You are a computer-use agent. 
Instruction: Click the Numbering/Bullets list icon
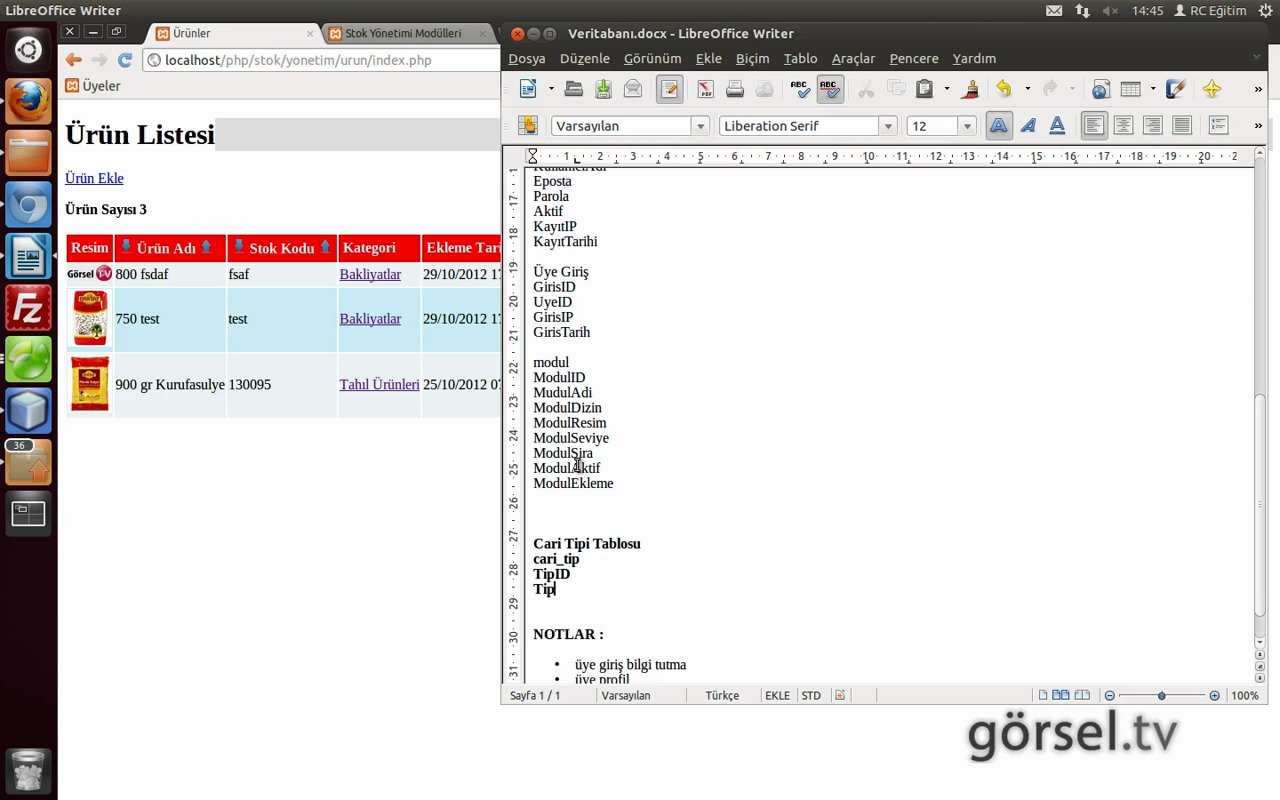tap(1219, 125)
